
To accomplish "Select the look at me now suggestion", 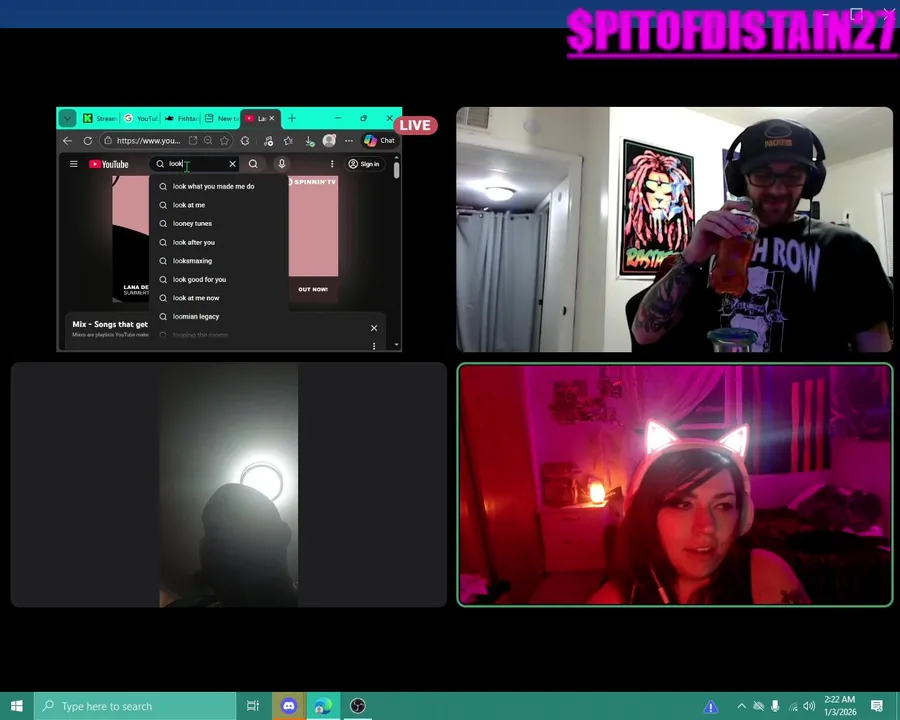I will tap(219, 298).
